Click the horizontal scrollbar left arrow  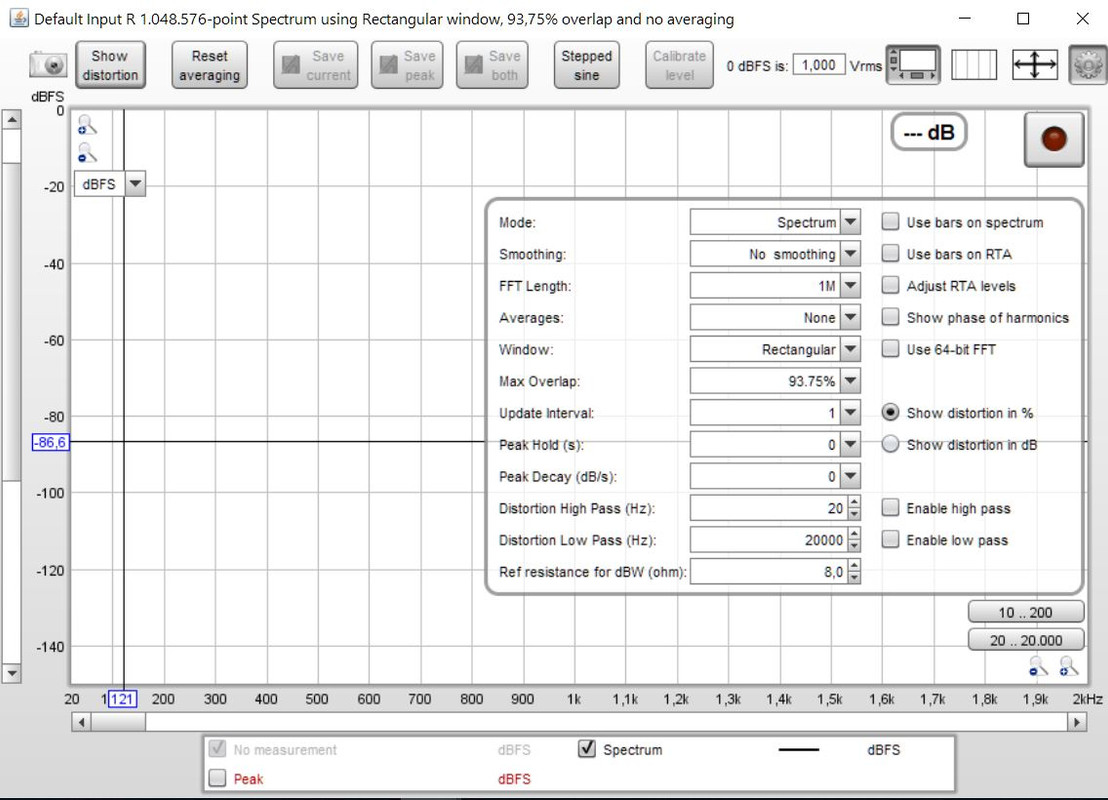[81, 722]
